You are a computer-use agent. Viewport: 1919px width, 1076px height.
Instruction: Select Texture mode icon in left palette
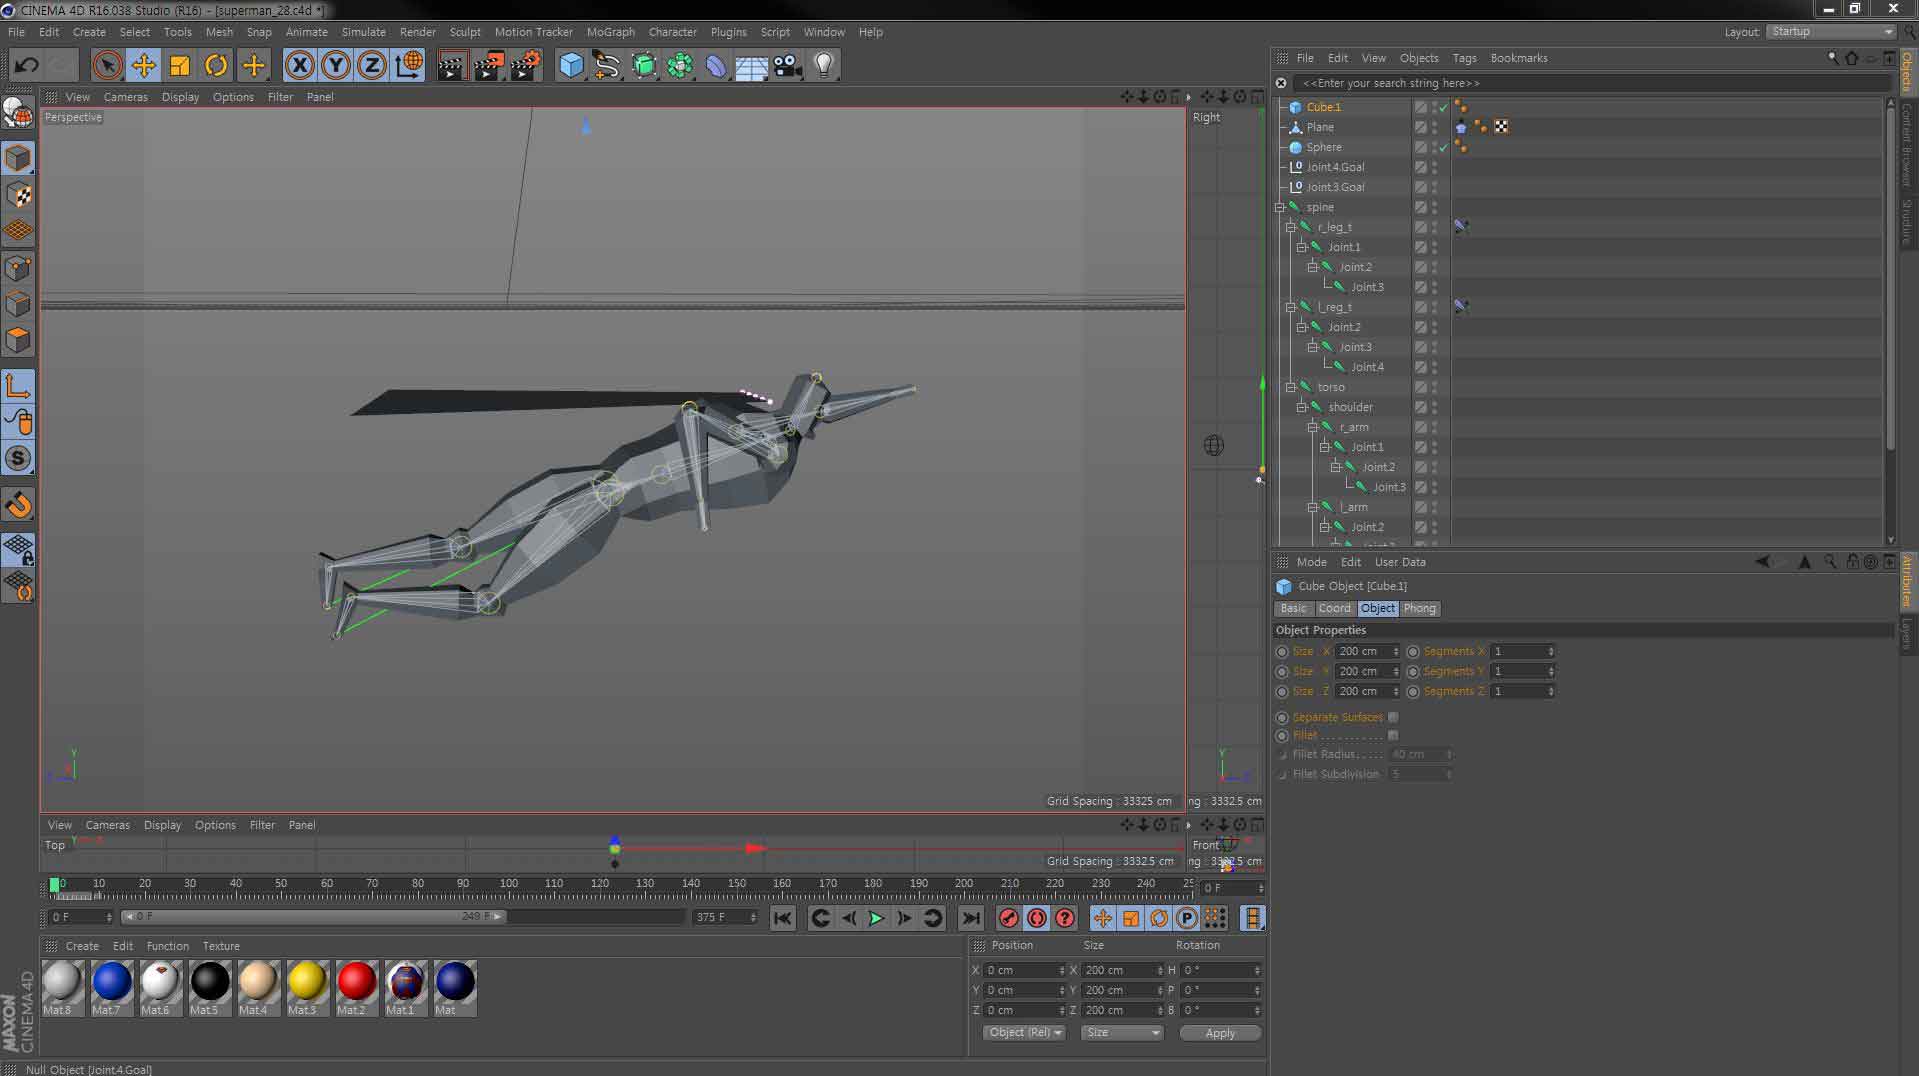tap(18, 194)
